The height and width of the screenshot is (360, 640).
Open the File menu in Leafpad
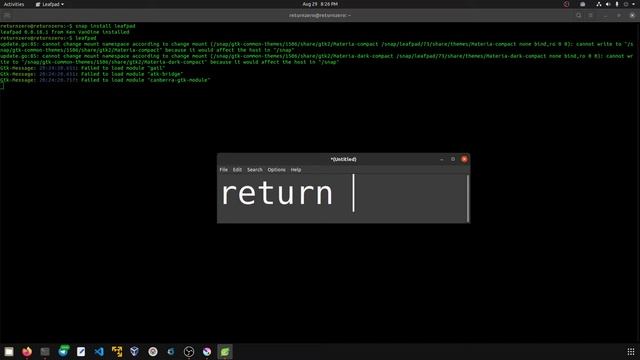point(224,170)
